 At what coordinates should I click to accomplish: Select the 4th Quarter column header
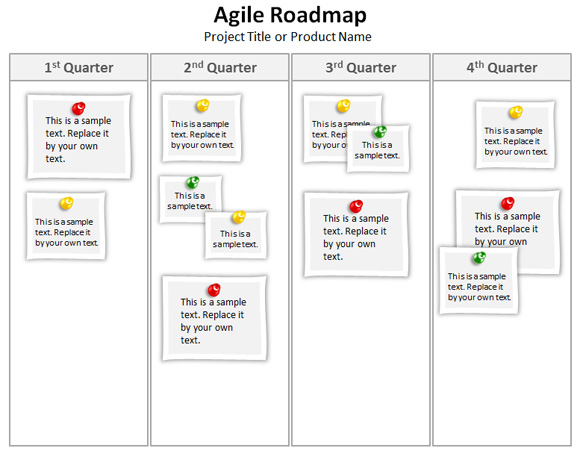502,67
